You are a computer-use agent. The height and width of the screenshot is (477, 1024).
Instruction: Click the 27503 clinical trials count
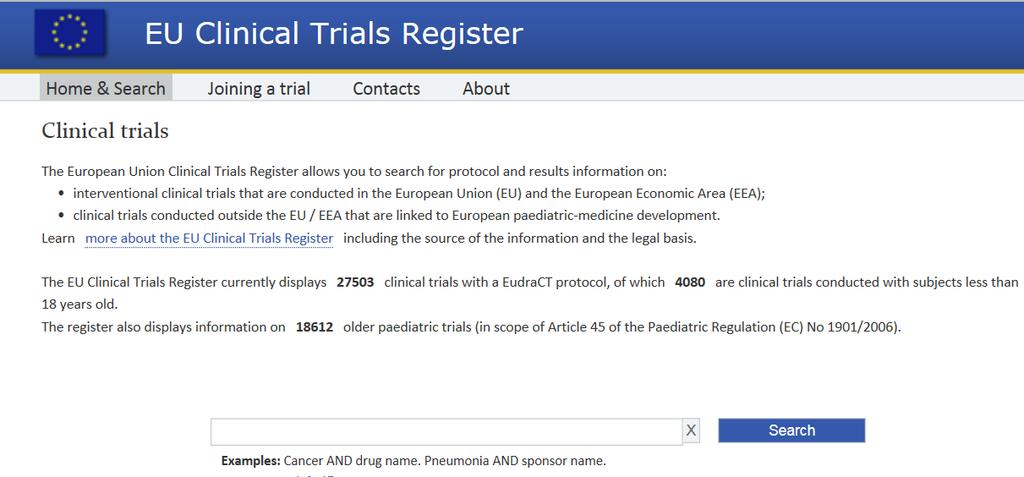tap(355, 282)
